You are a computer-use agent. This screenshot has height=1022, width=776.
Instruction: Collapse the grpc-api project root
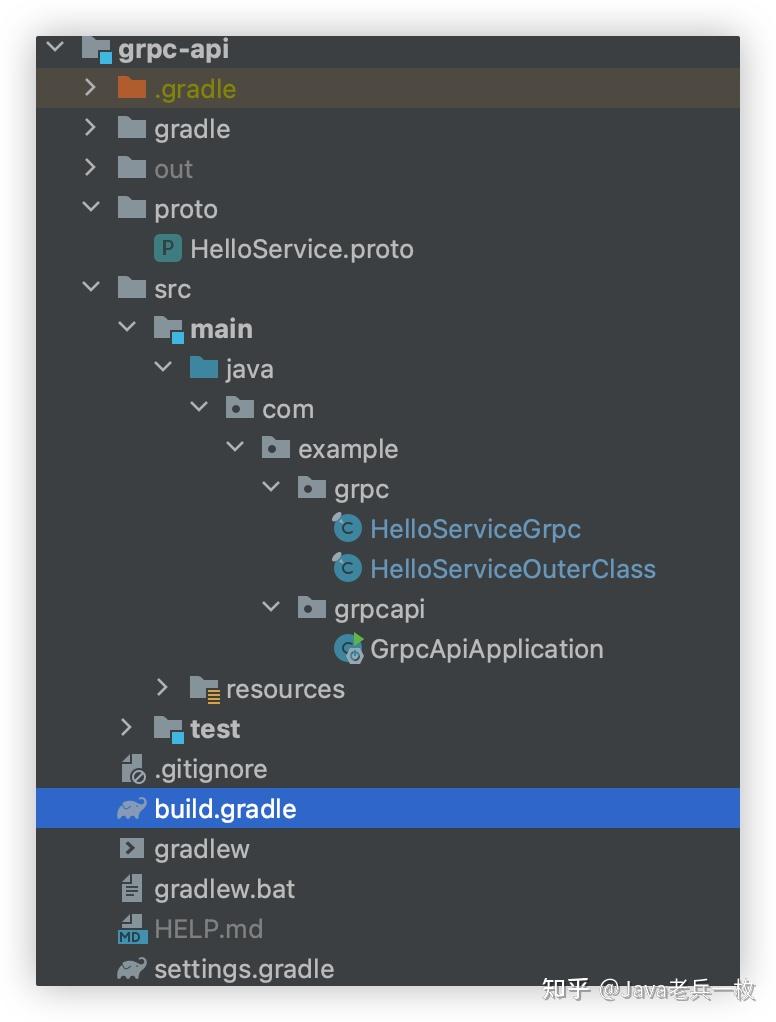55,46
